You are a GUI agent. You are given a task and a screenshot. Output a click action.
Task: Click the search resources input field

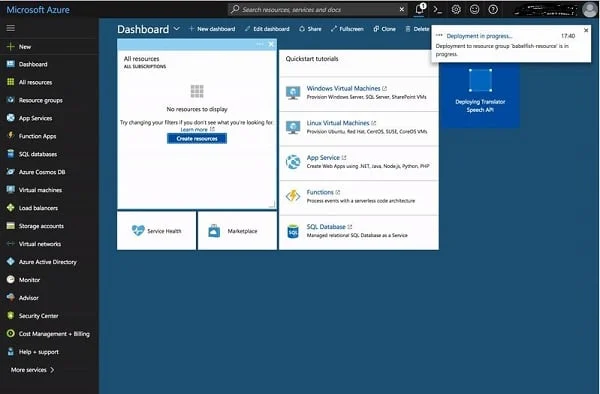[318, 10]
